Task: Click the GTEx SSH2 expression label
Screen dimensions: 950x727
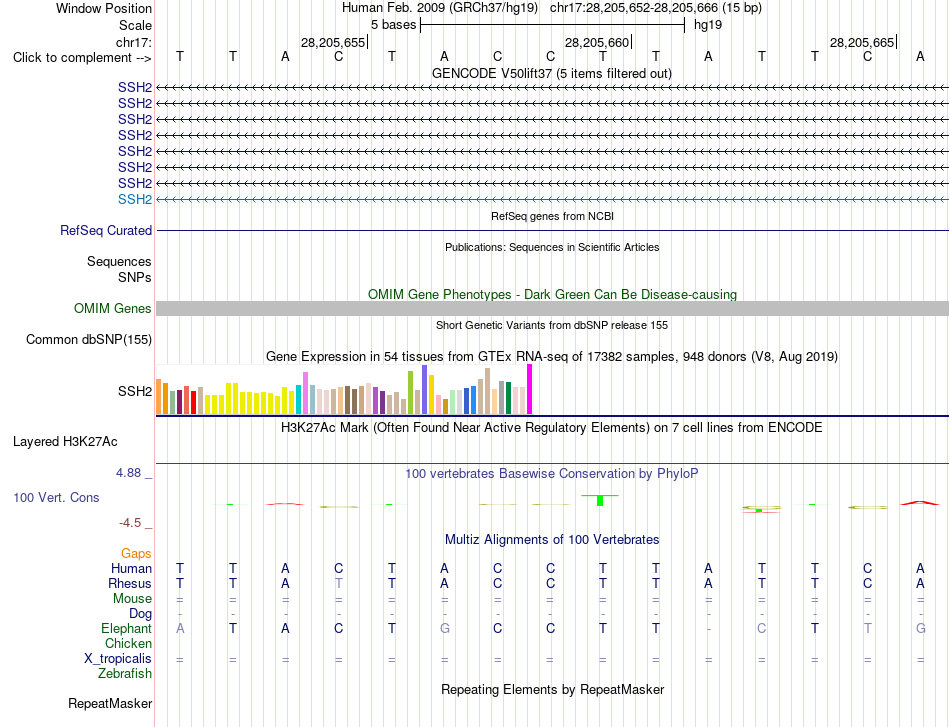Action: (x=135, y=391)
